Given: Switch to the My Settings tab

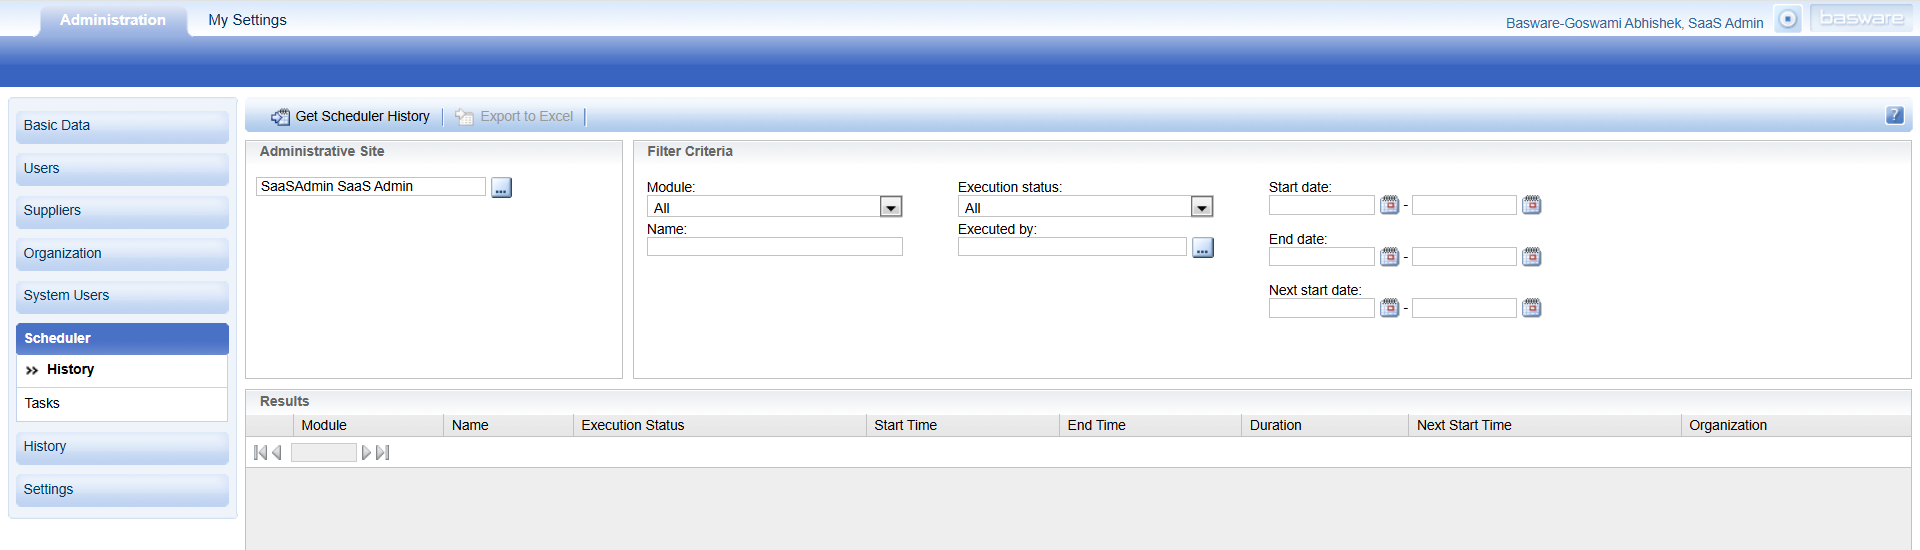Looking at the screenshot, I should (x=247, y=20).
